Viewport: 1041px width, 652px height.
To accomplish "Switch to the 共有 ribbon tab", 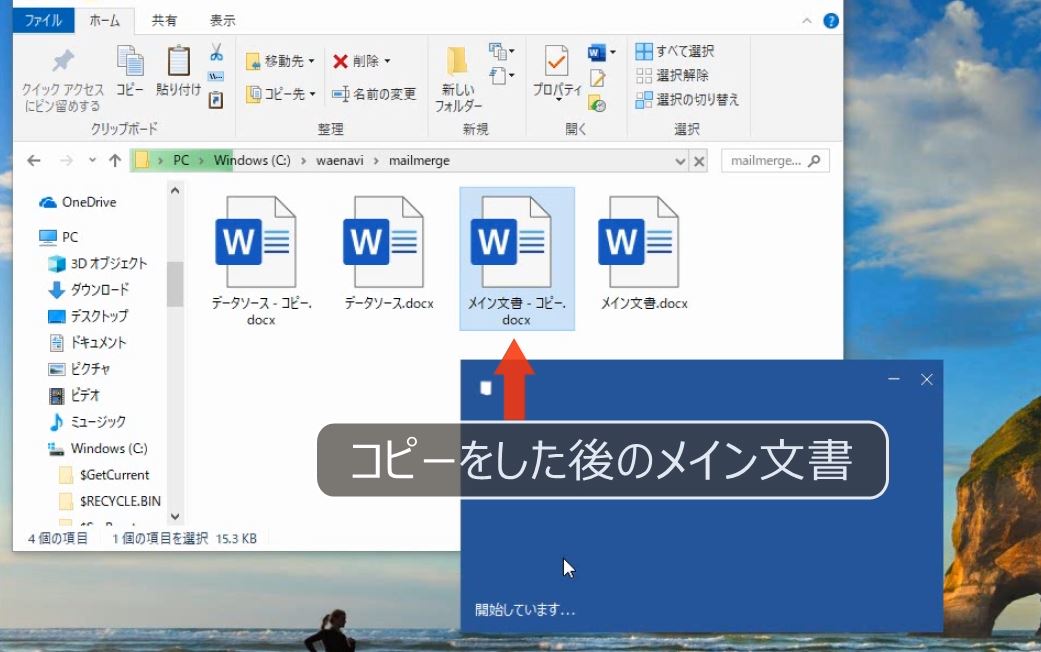I will pyautogui.click(x=165, y=19).
